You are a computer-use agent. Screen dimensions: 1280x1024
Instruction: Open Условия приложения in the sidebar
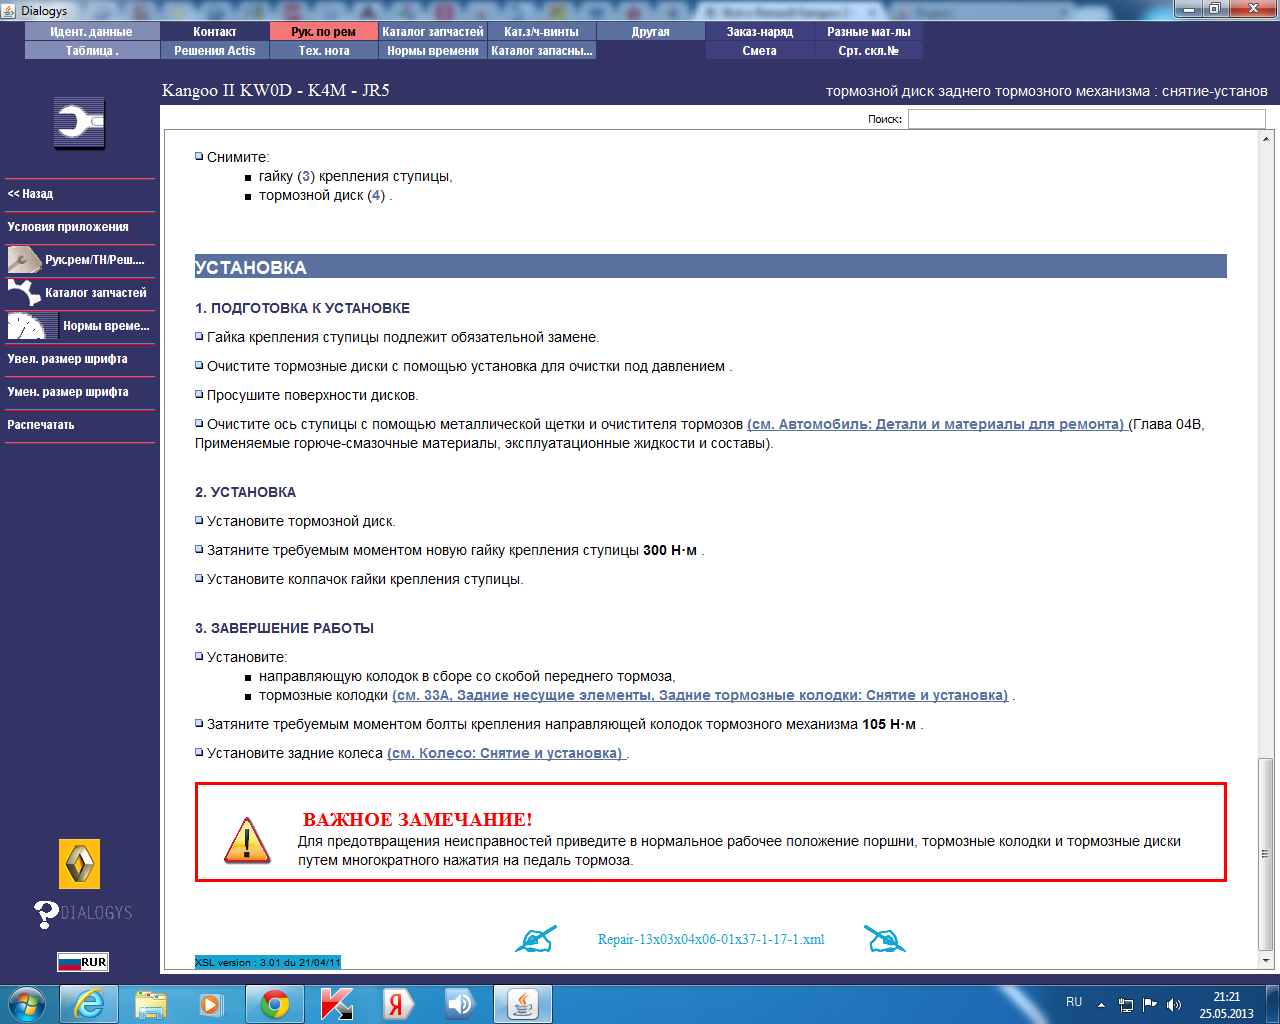(80, 227)
